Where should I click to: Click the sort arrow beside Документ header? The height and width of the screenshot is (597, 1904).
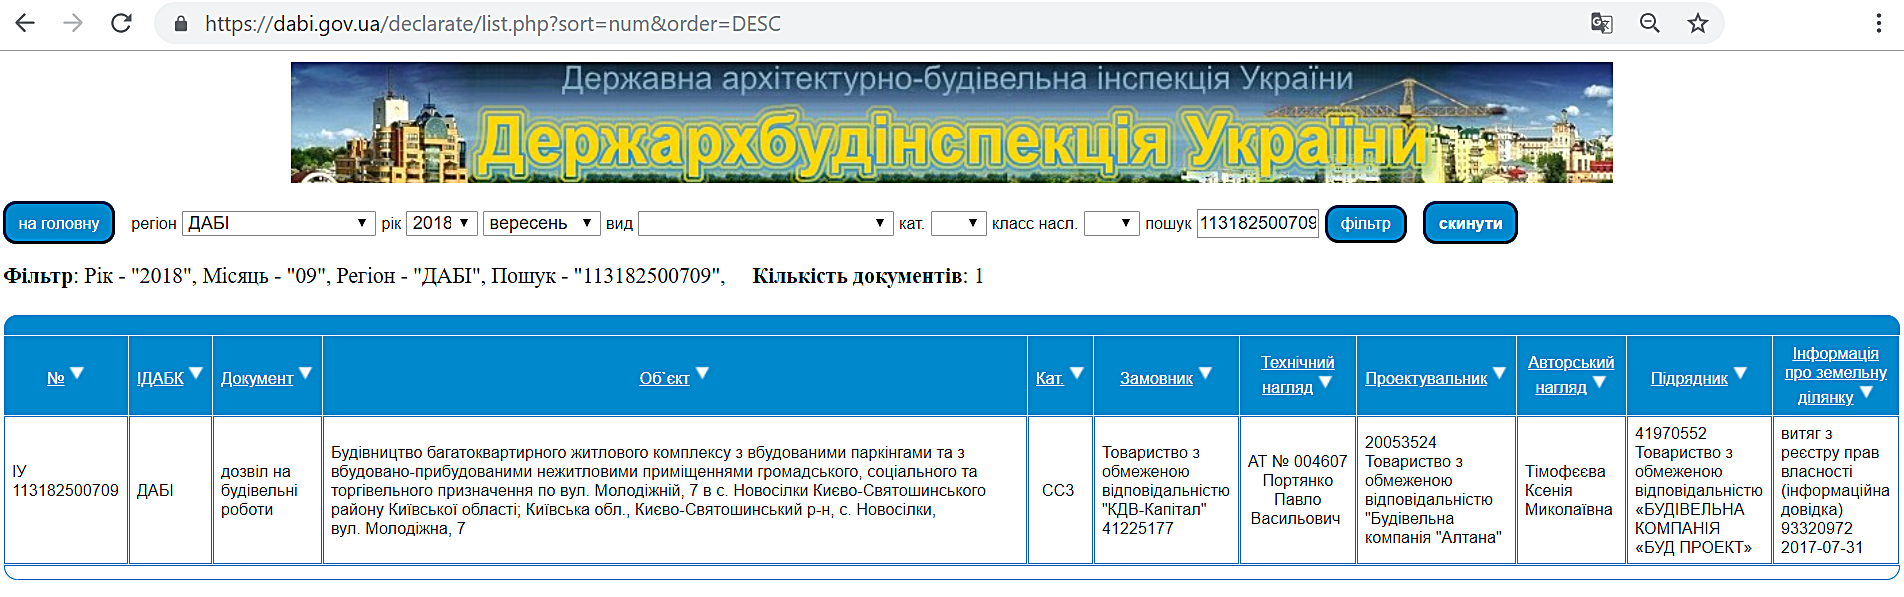tap(305, 373)
